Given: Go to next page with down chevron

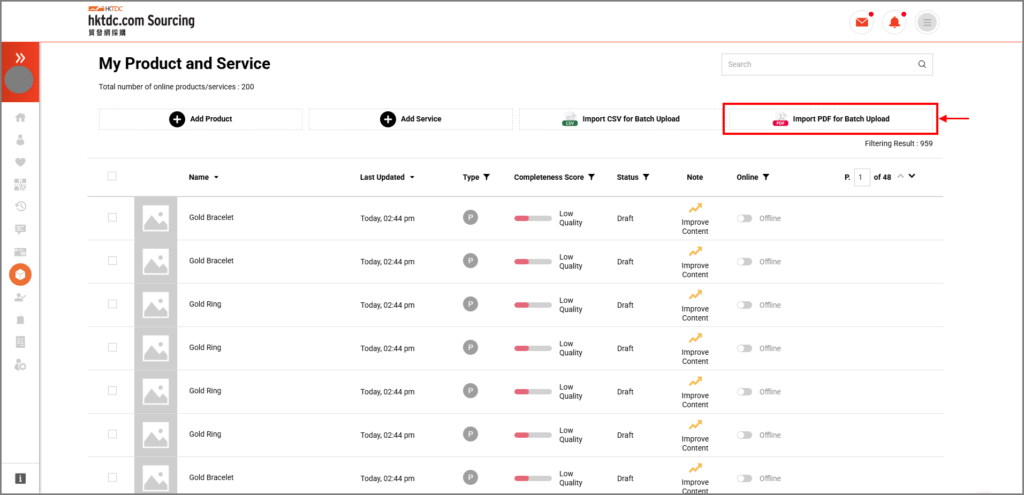Looking at the screenshot, I should tap(912, 176).
